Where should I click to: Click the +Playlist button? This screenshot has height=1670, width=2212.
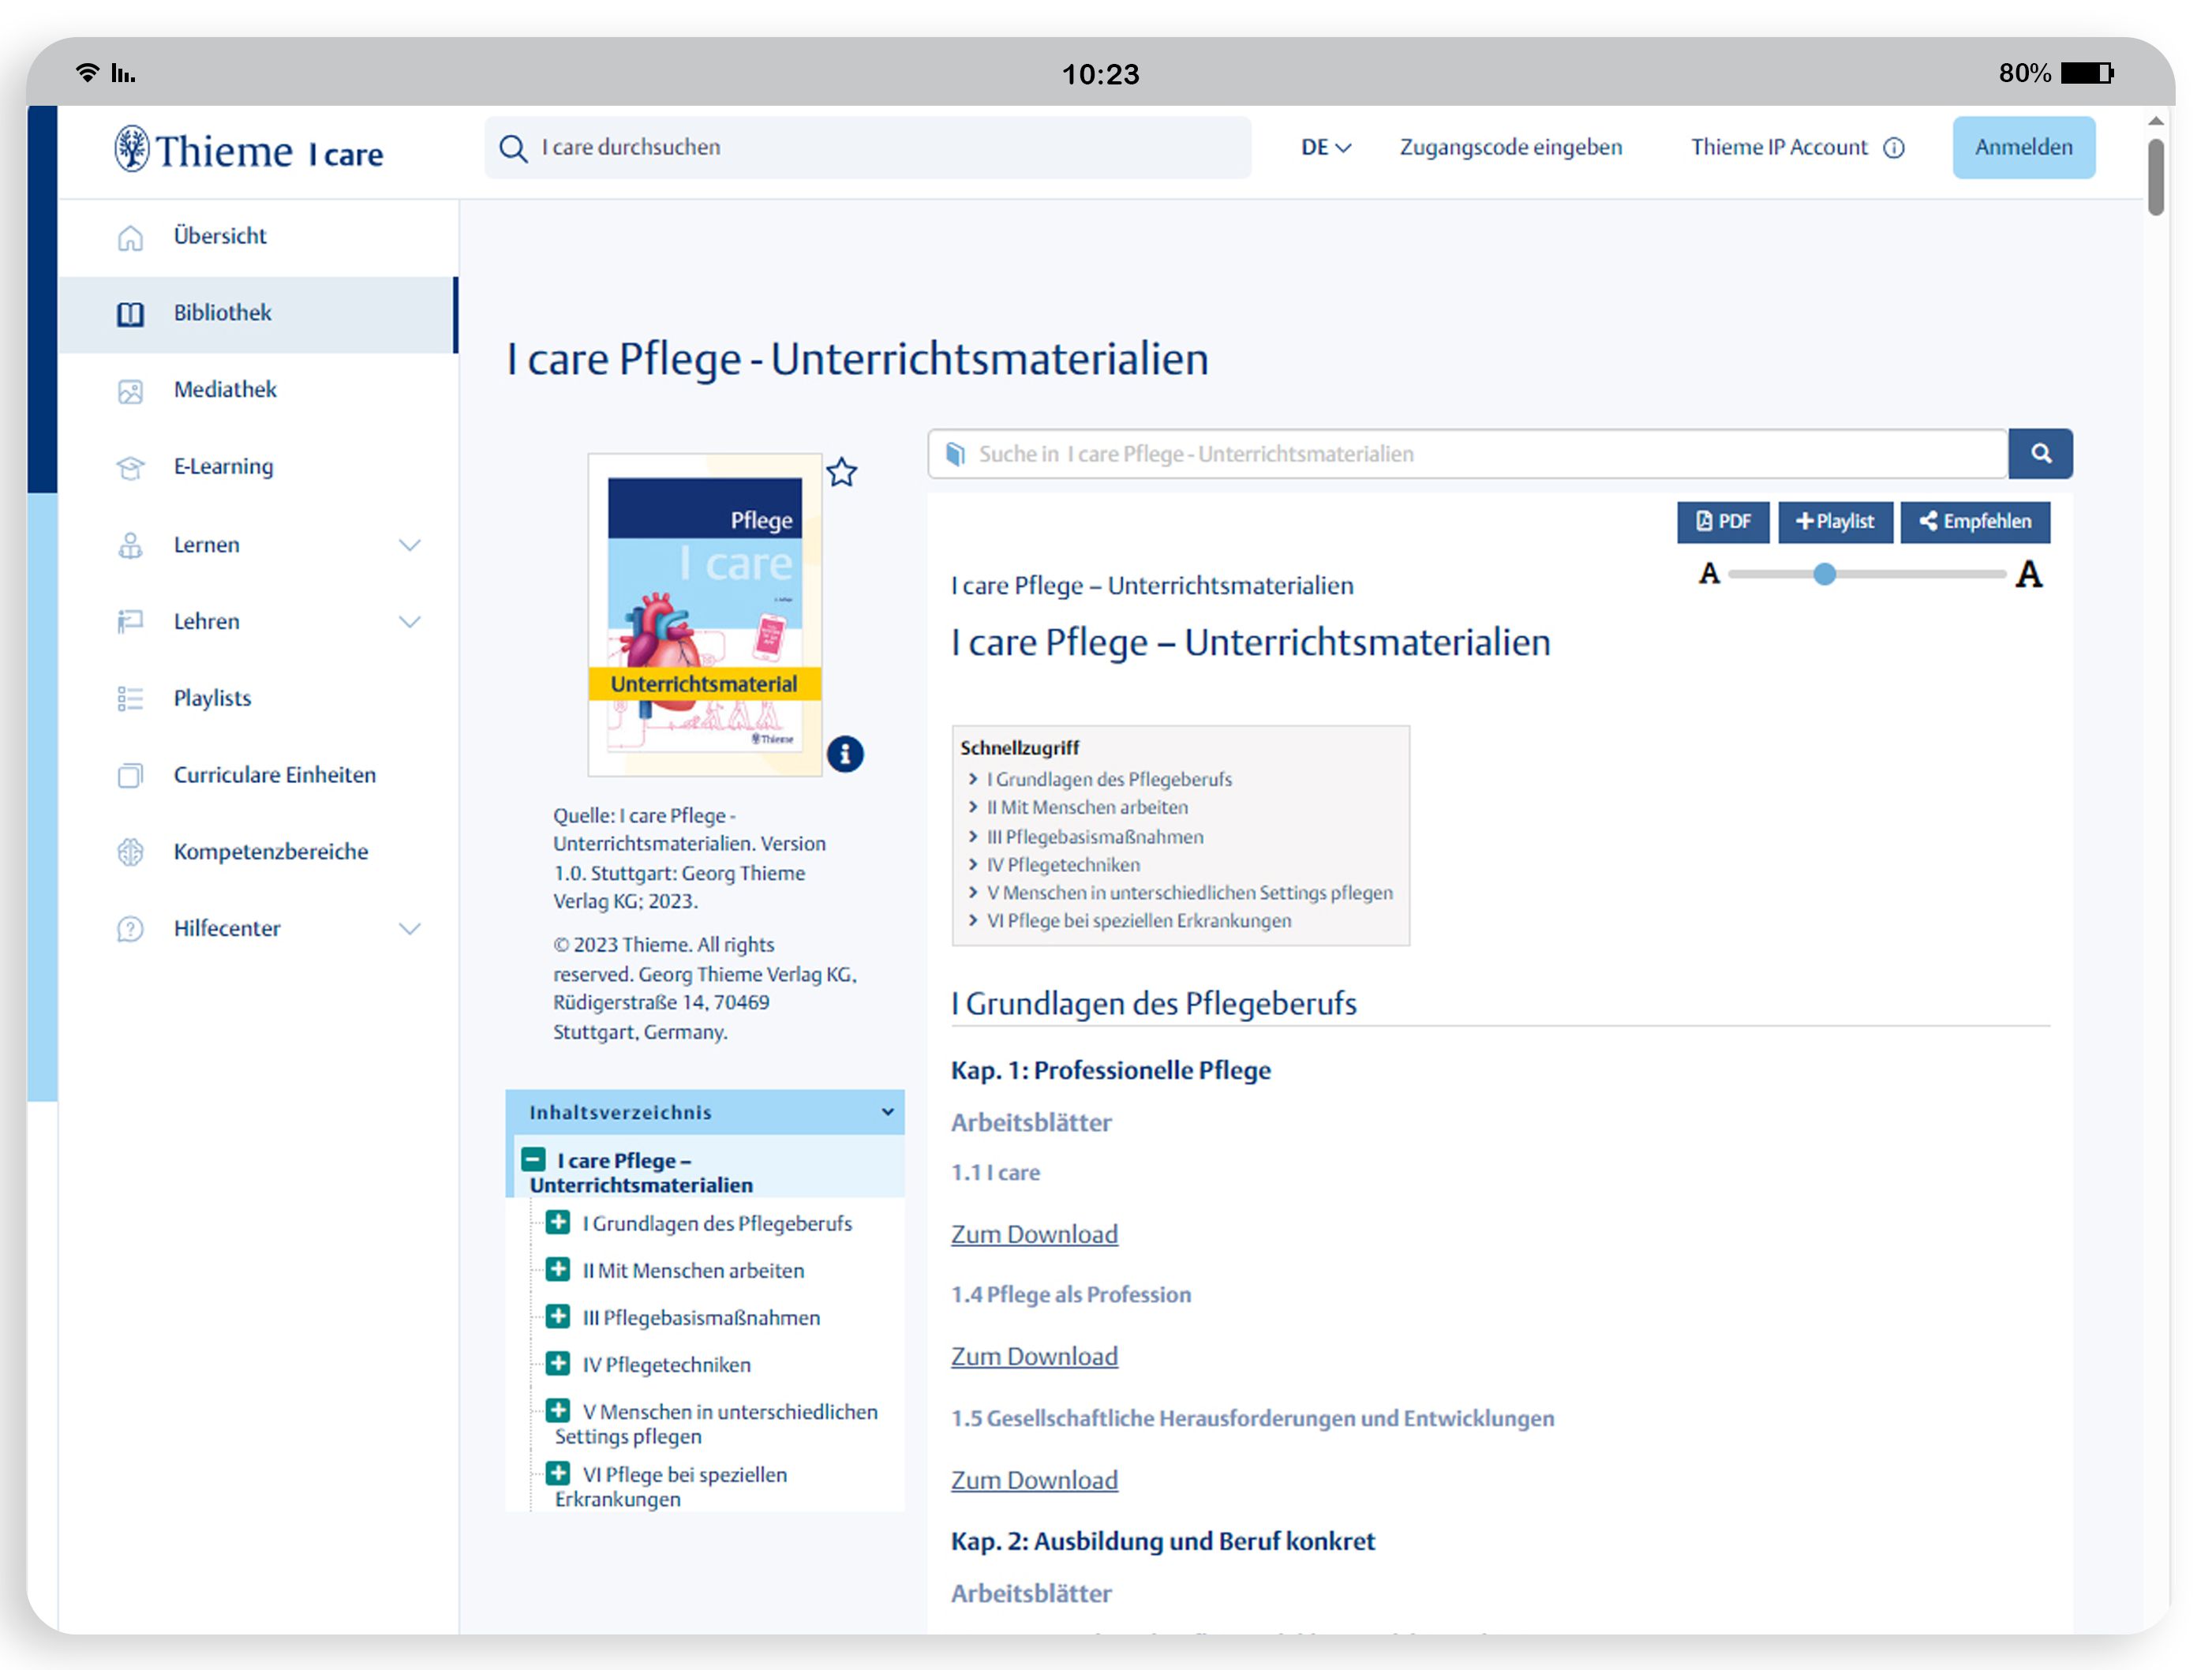click(1835, 522)
